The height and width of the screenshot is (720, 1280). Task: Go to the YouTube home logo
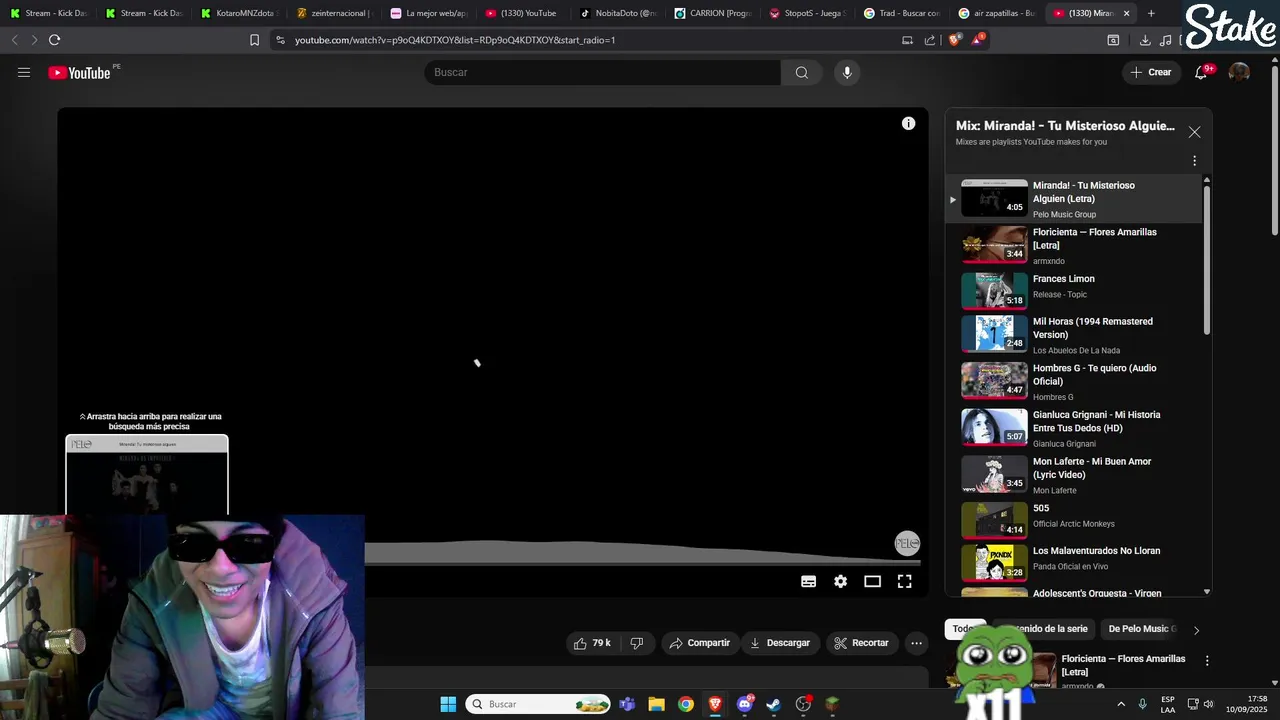pos(80,72)
